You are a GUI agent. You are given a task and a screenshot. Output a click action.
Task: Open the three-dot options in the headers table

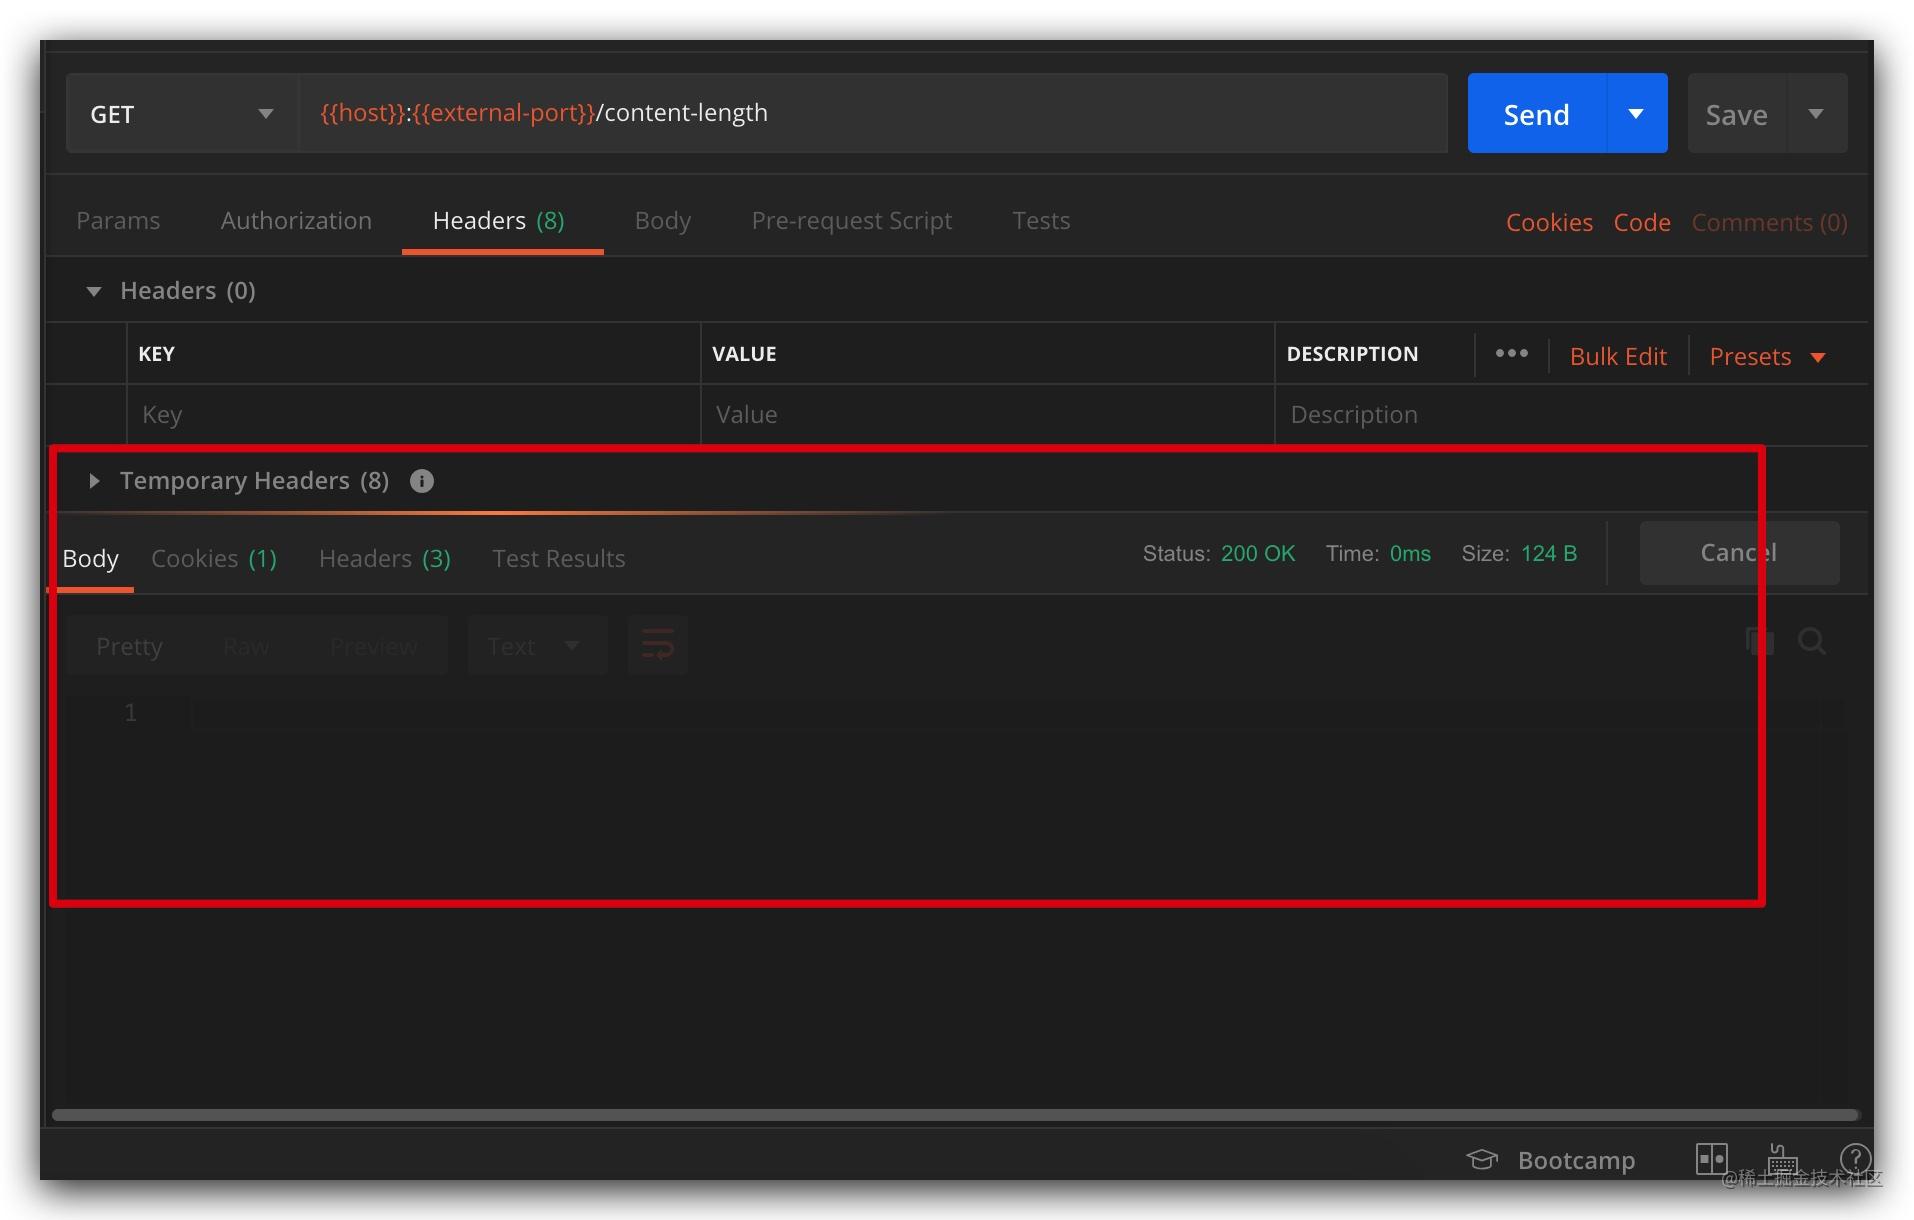(x=1511, y=353)
